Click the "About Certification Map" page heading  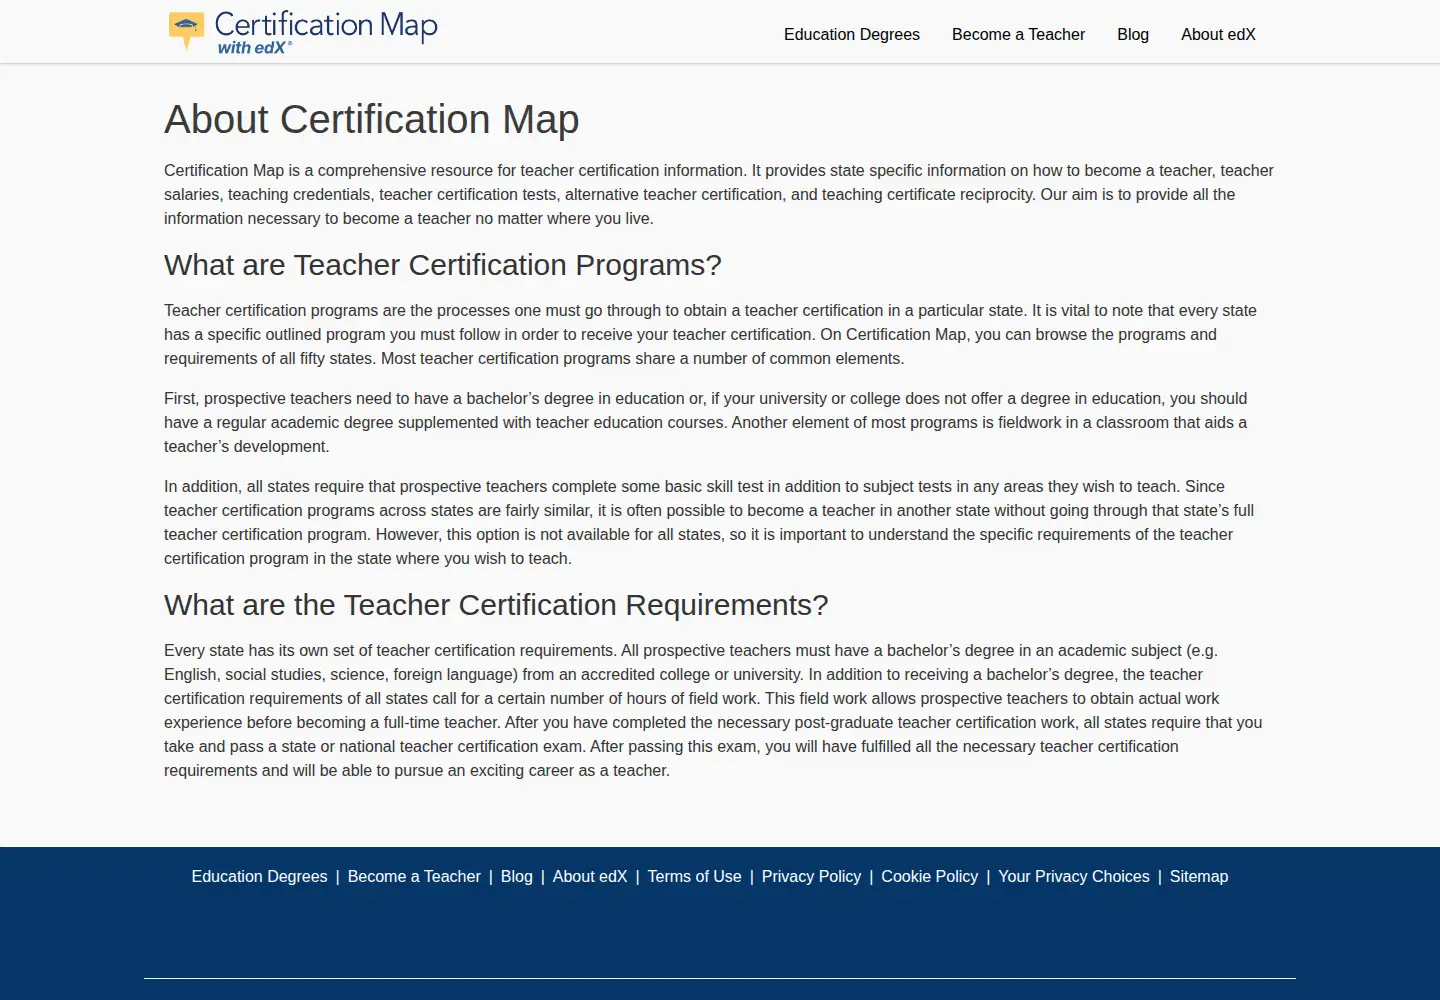coord(372,119)
